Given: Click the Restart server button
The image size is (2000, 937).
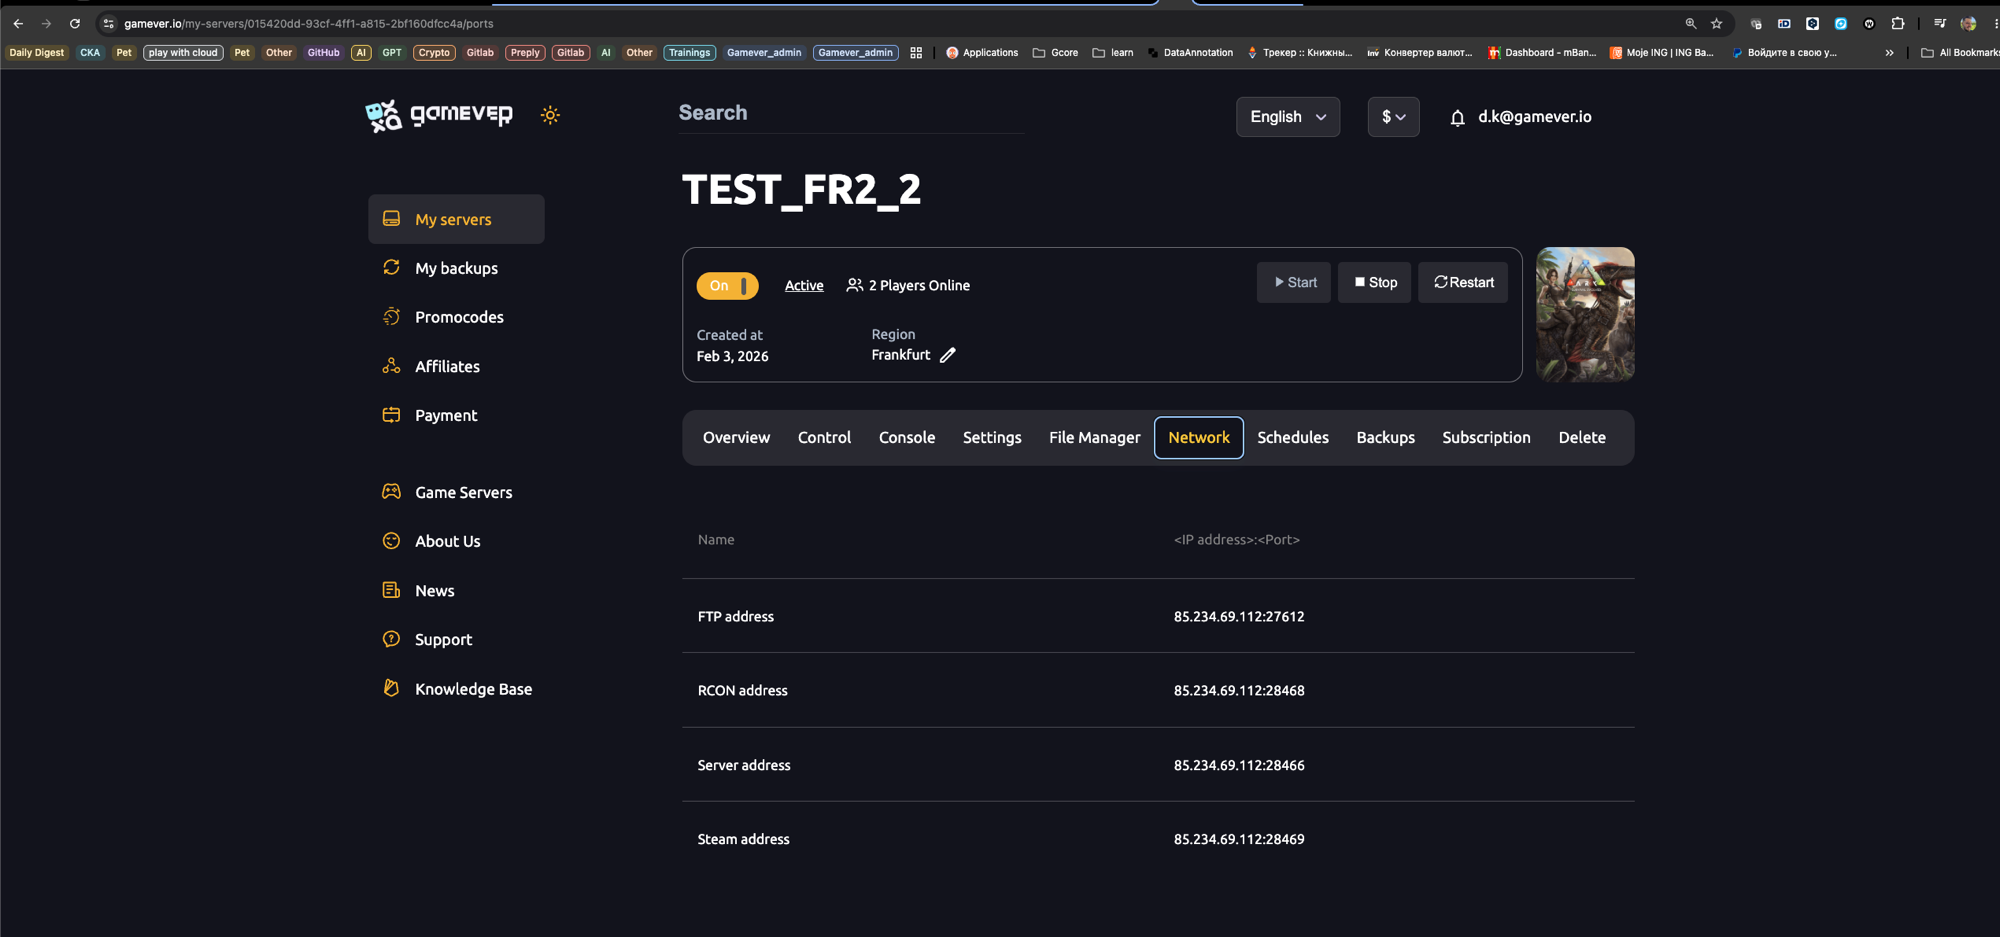Looking at the screenshot, I should pyautogui.click(x=1463, y=283).
